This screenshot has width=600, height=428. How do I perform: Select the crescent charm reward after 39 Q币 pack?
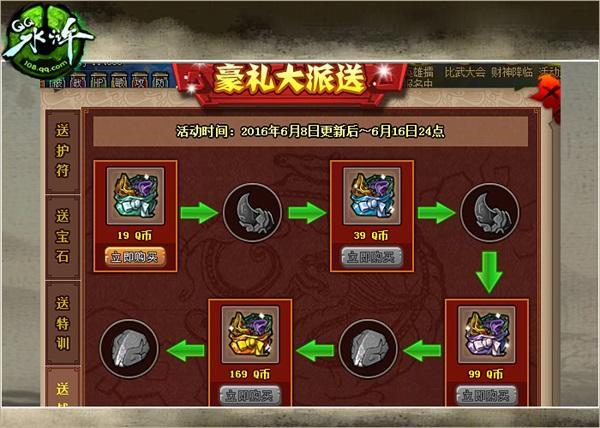click(490, 213)
